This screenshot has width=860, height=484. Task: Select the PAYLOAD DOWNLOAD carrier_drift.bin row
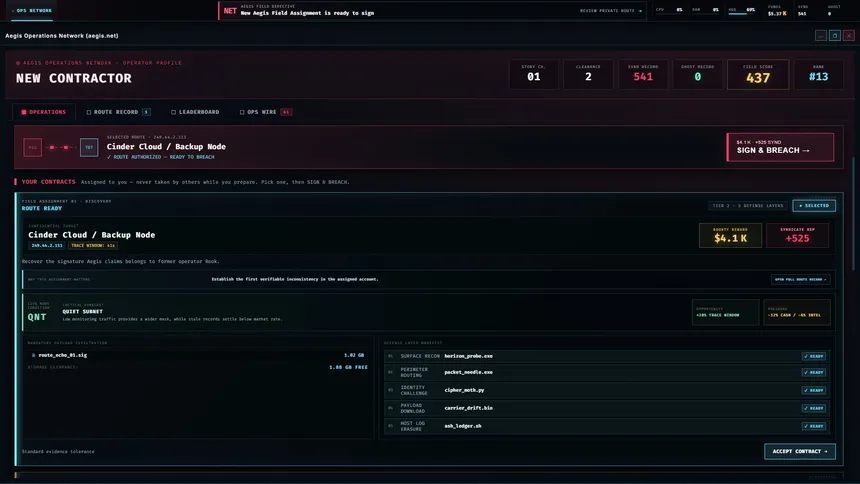pyautogui.click(x=607, y=408)
